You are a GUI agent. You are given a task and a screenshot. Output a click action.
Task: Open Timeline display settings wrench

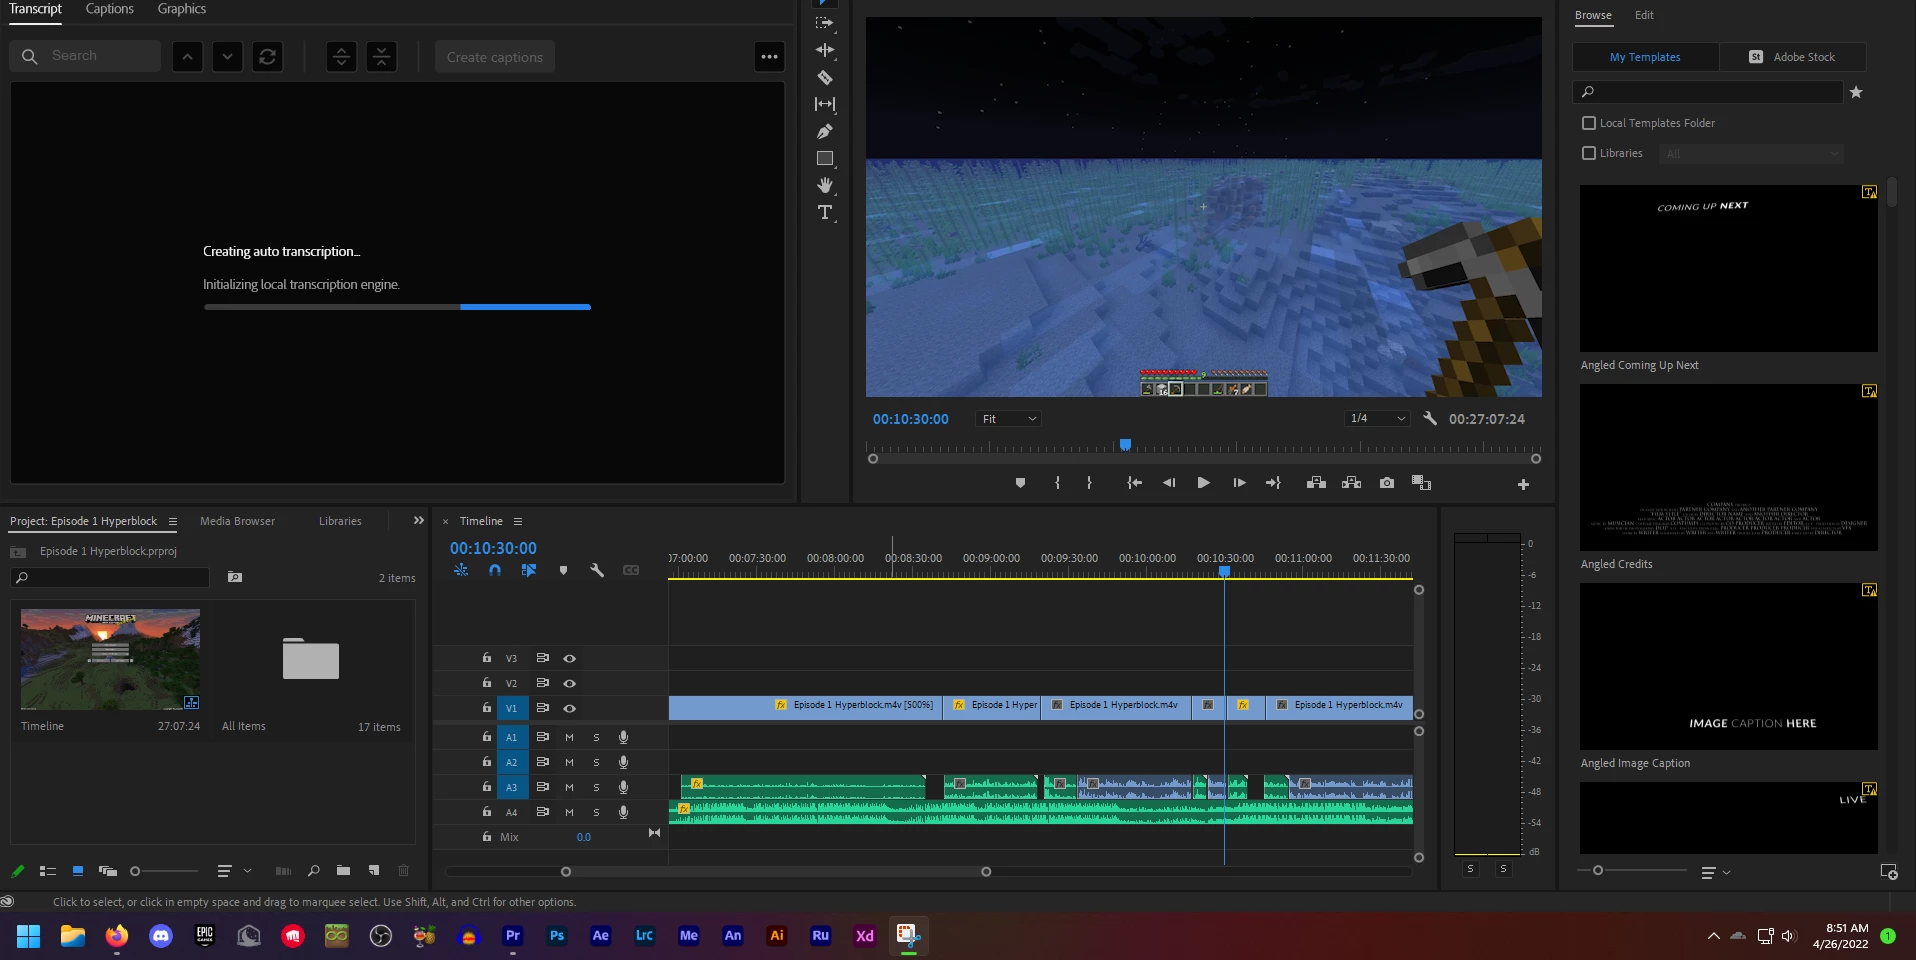(597, 570)
